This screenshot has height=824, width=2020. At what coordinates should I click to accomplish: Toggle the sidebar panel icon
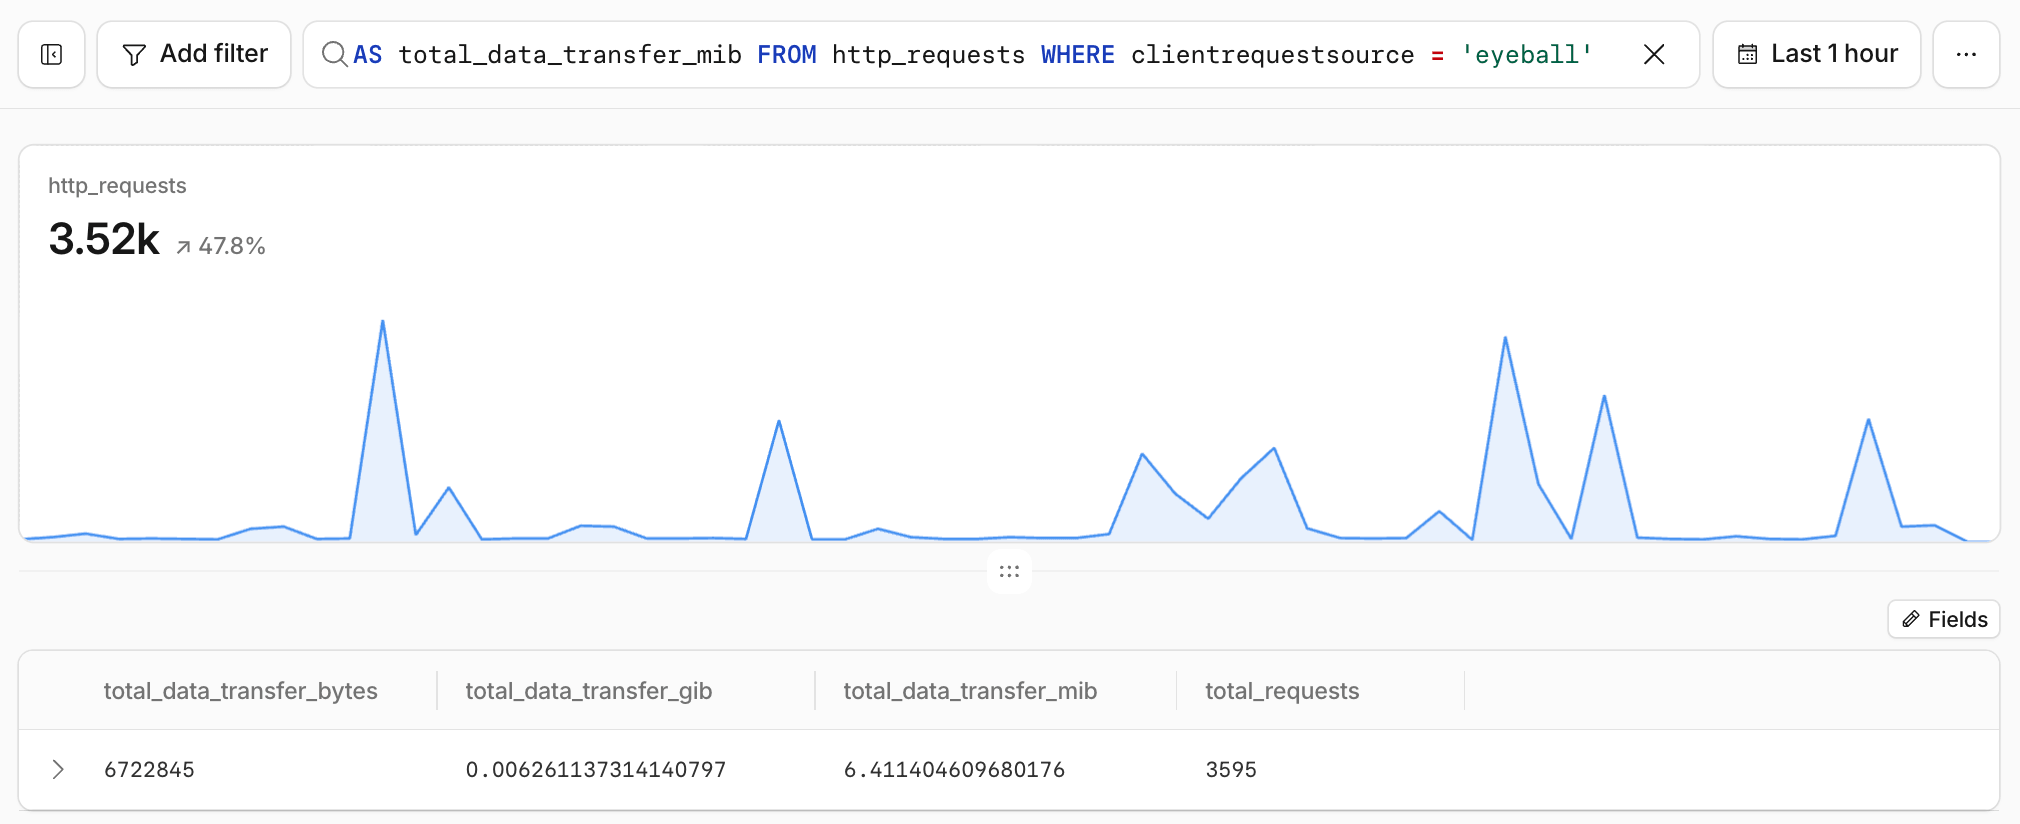[51, 54]
